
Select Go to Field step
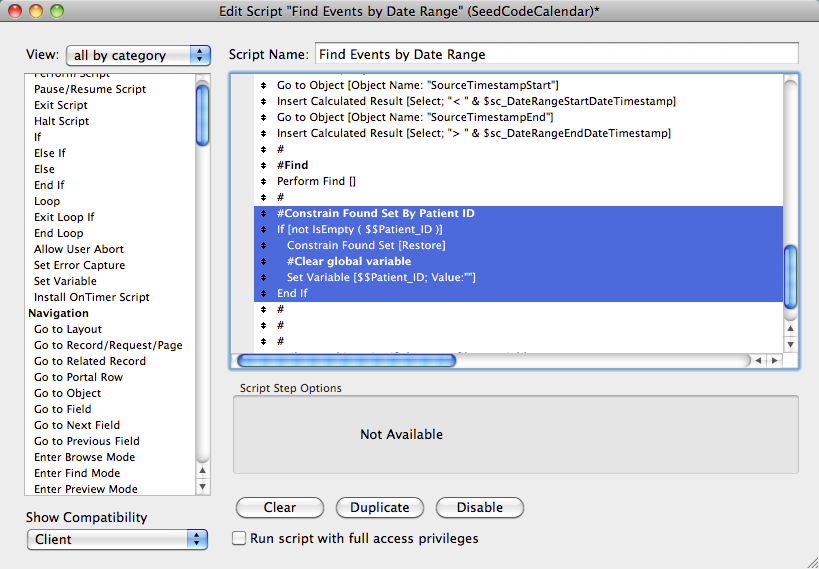point(63,409)
